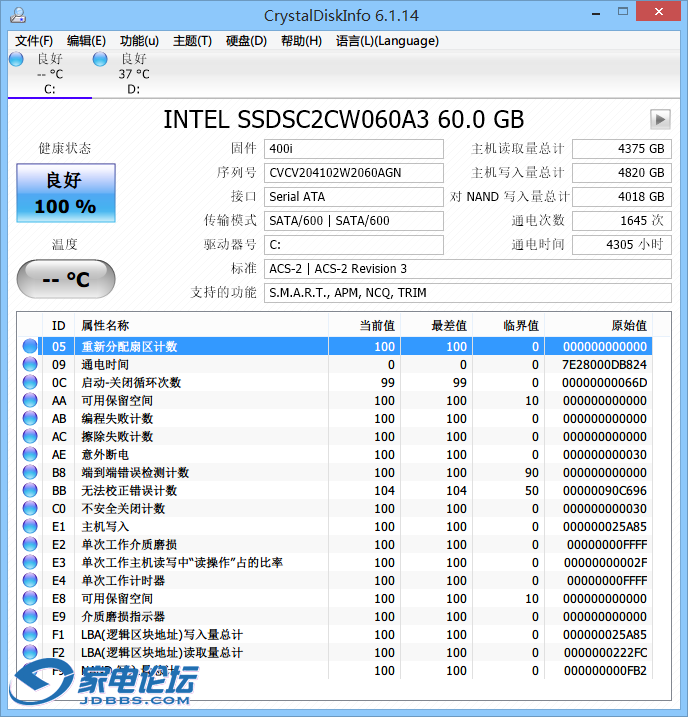Select the 启动-关闭循环次数 row
The image size is (688, 717).
335,382
